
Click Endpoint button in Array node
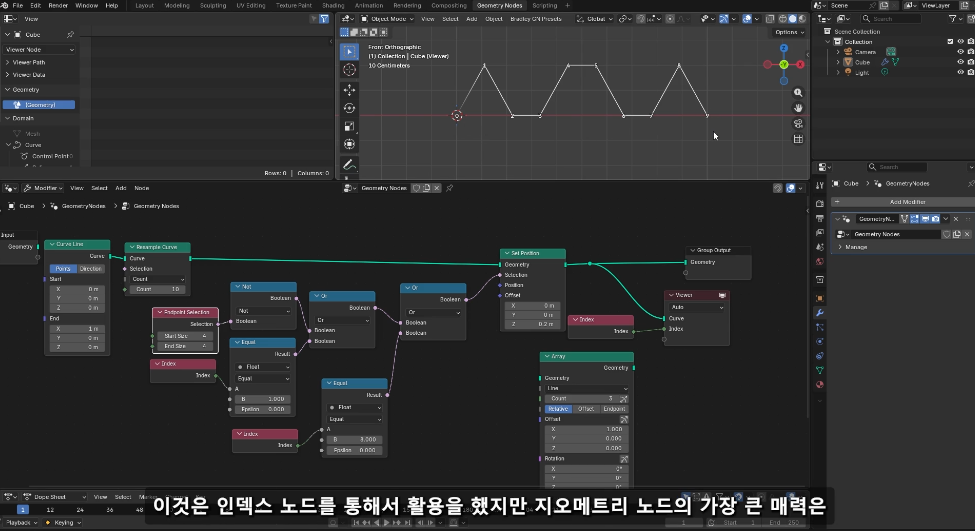coord(614,409)
